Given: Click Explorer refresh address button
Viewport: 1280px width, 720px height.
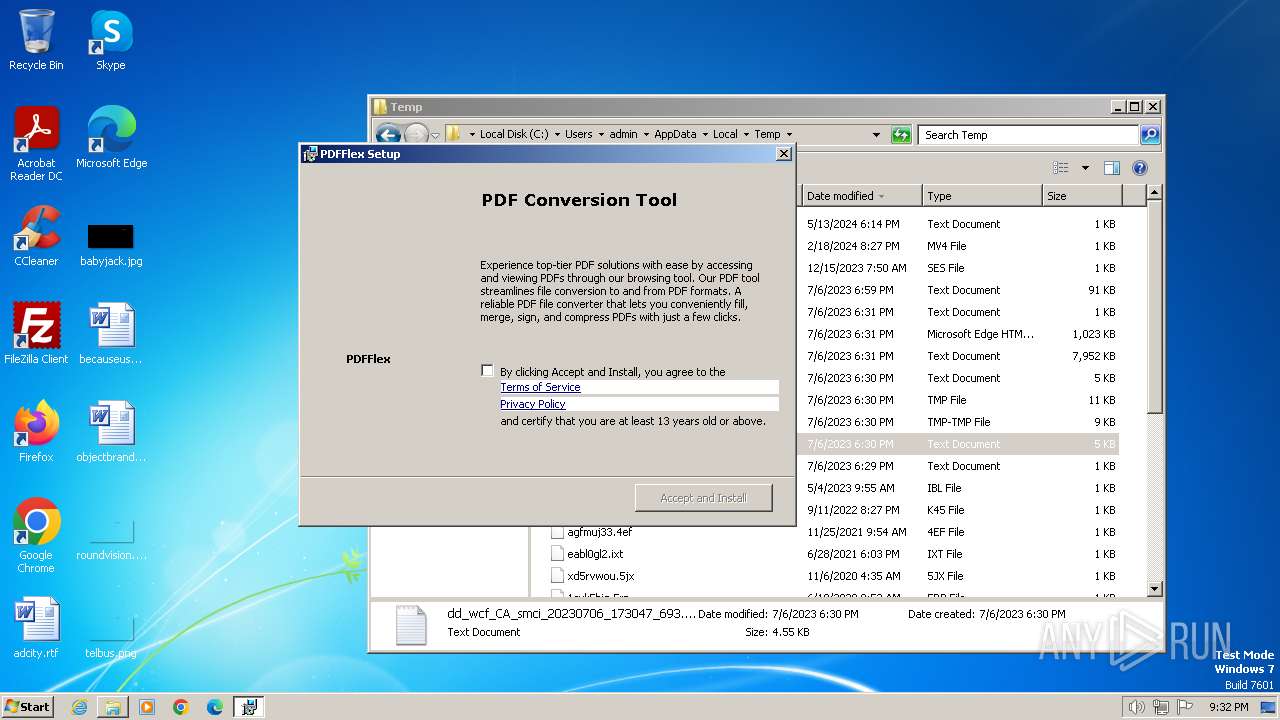Looking at the screenshot, I should [x=901, y=134].
